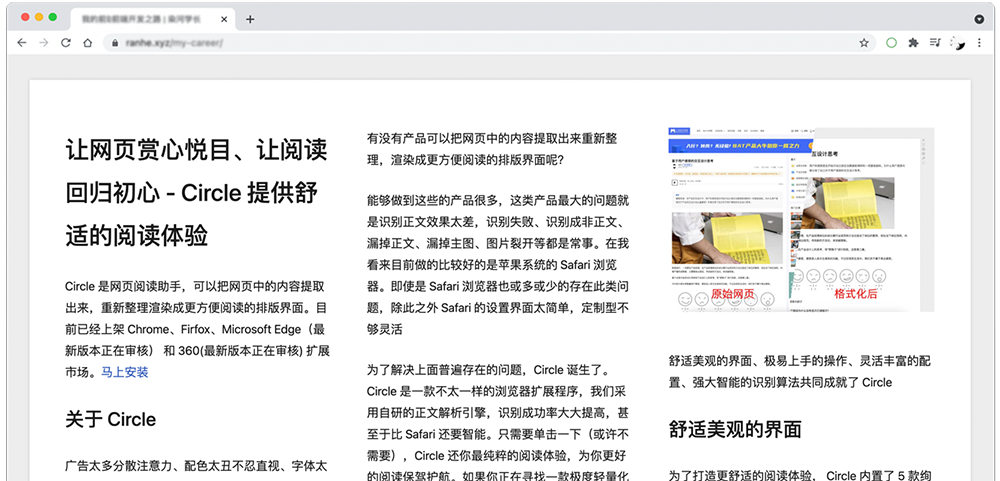The width and height of the screenshot is (1000, 481).
Task: Reload the current page
Action: click(65, 43)
